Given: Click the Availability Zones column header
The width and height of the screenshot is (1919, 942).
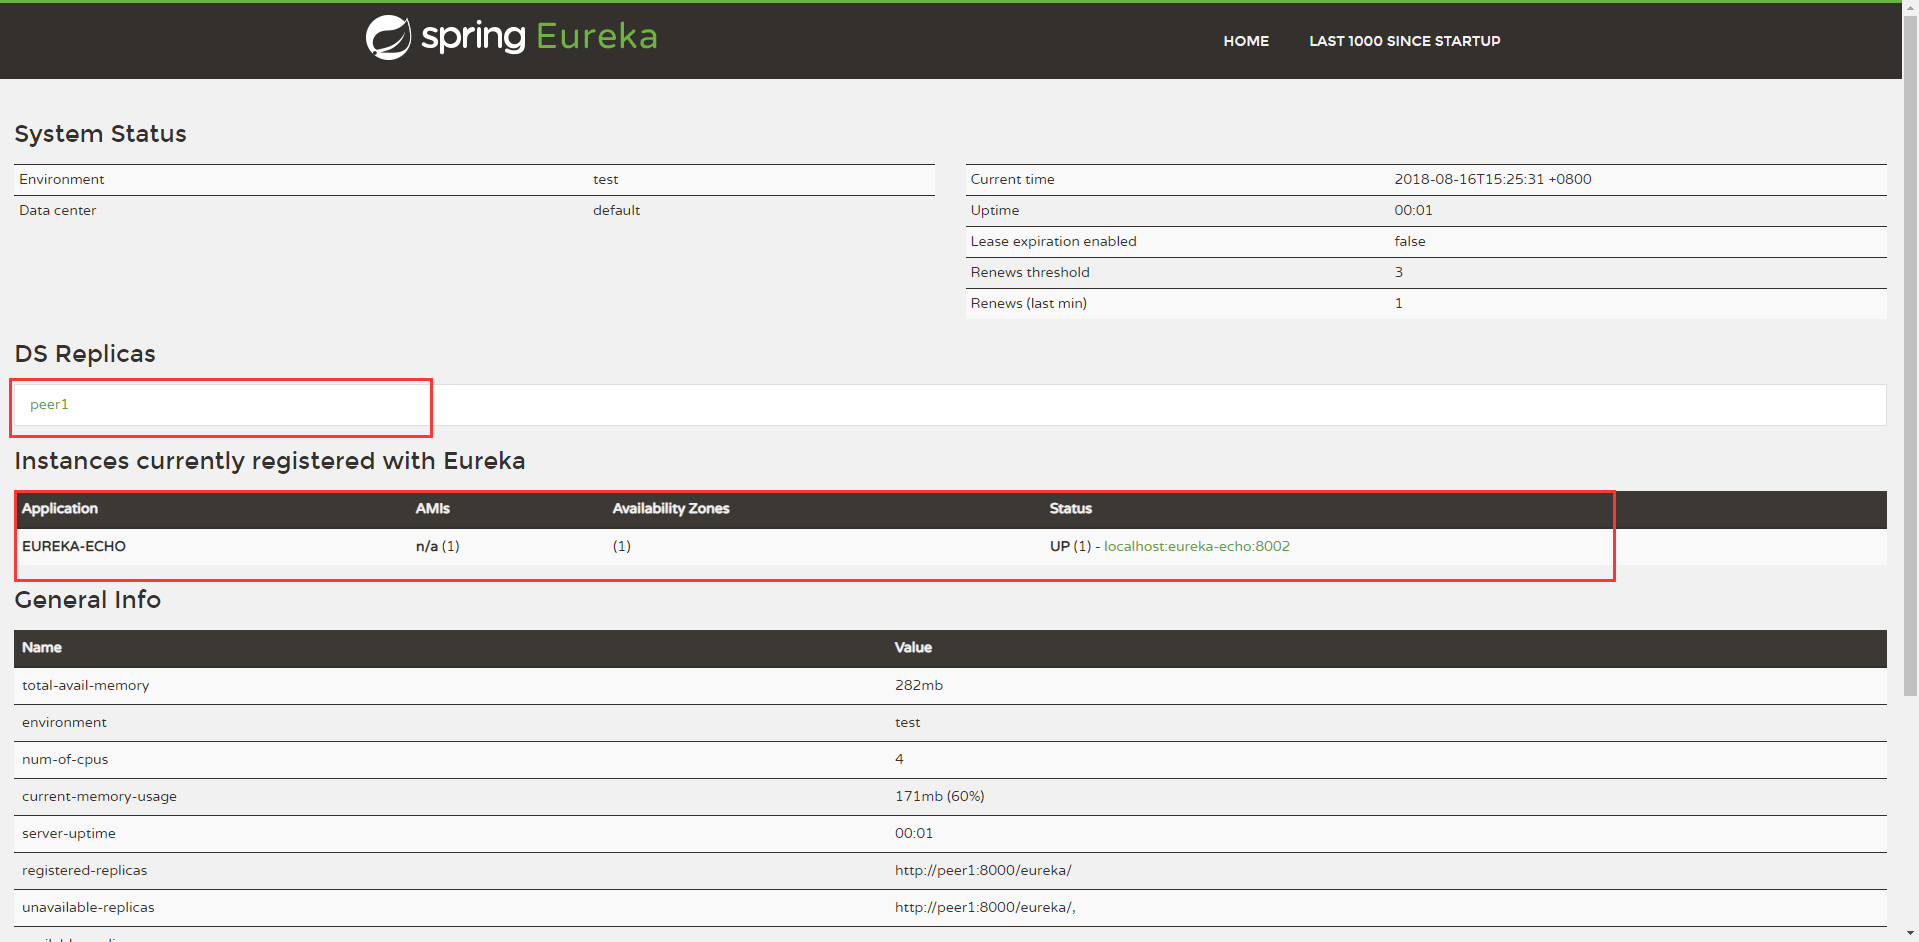Looking at the screenshot, I should [671, 508].
